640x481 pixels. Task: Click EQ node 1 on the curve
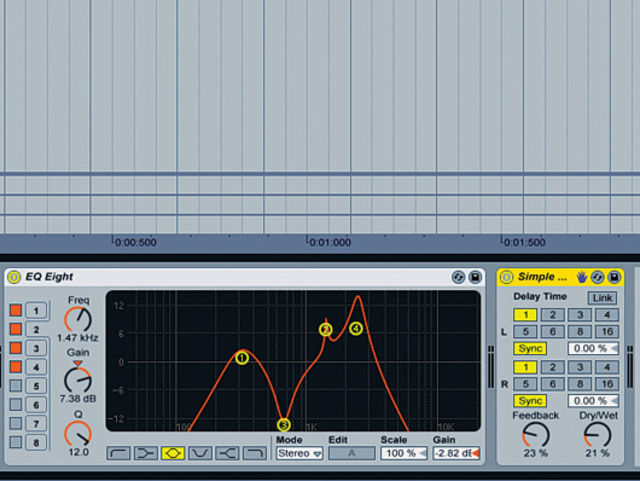[242, 358]
